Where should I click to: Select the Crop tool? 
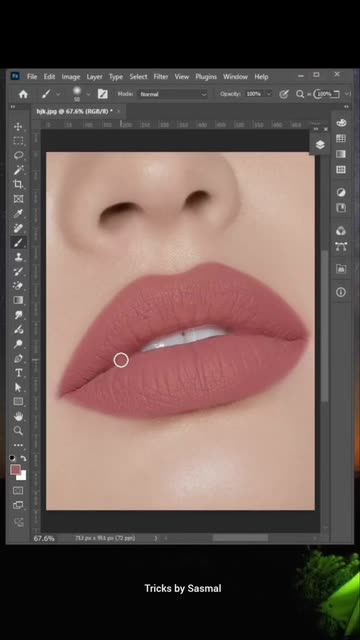[x=18, y=184]
